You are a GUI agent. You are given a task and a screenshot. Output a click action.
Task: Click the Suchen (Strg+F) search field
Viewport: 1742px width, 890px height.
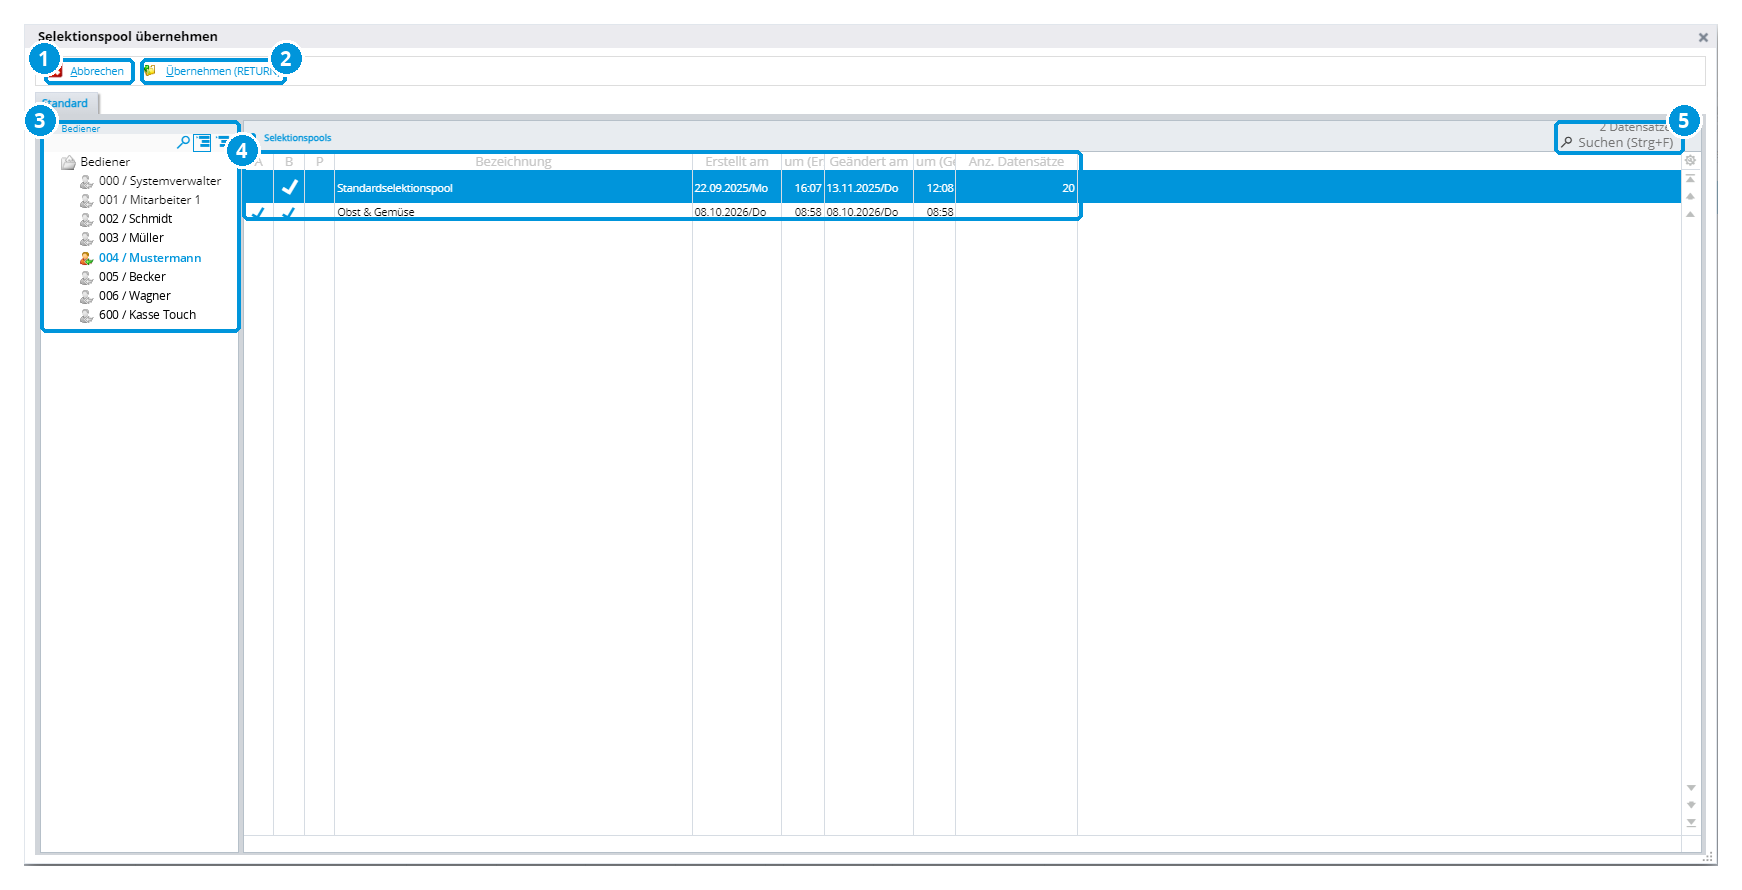(1618, 143)
